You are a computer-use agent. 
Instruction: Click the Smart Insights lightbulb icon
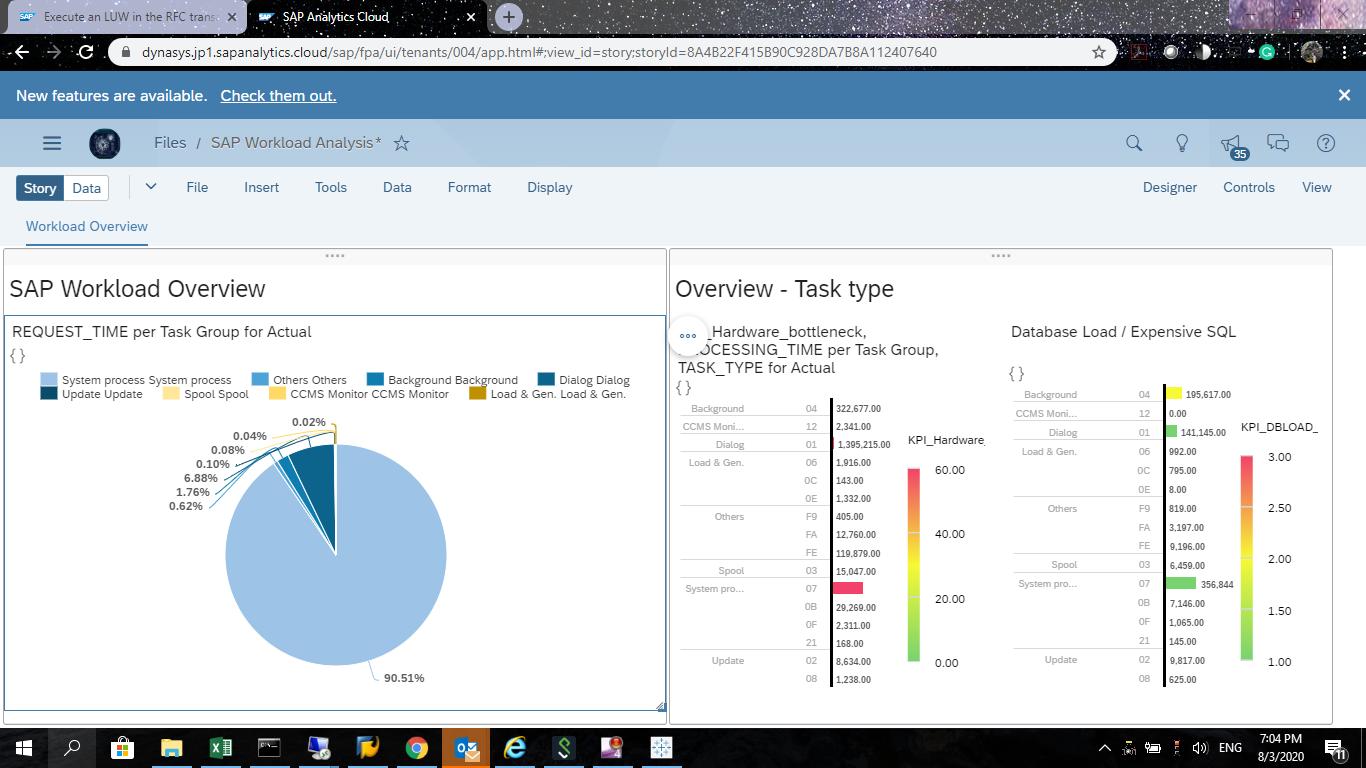[x=1181, y=143]
